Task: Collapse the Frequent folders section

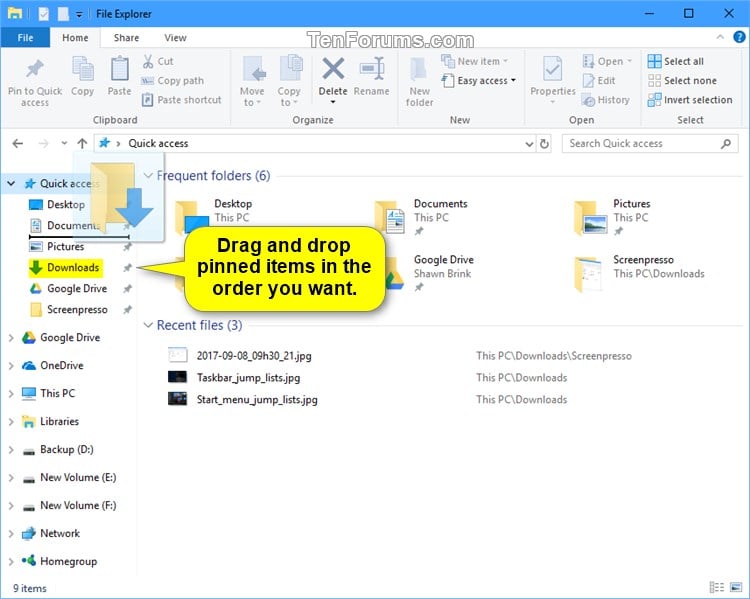Action: click(x=148, y=176)
